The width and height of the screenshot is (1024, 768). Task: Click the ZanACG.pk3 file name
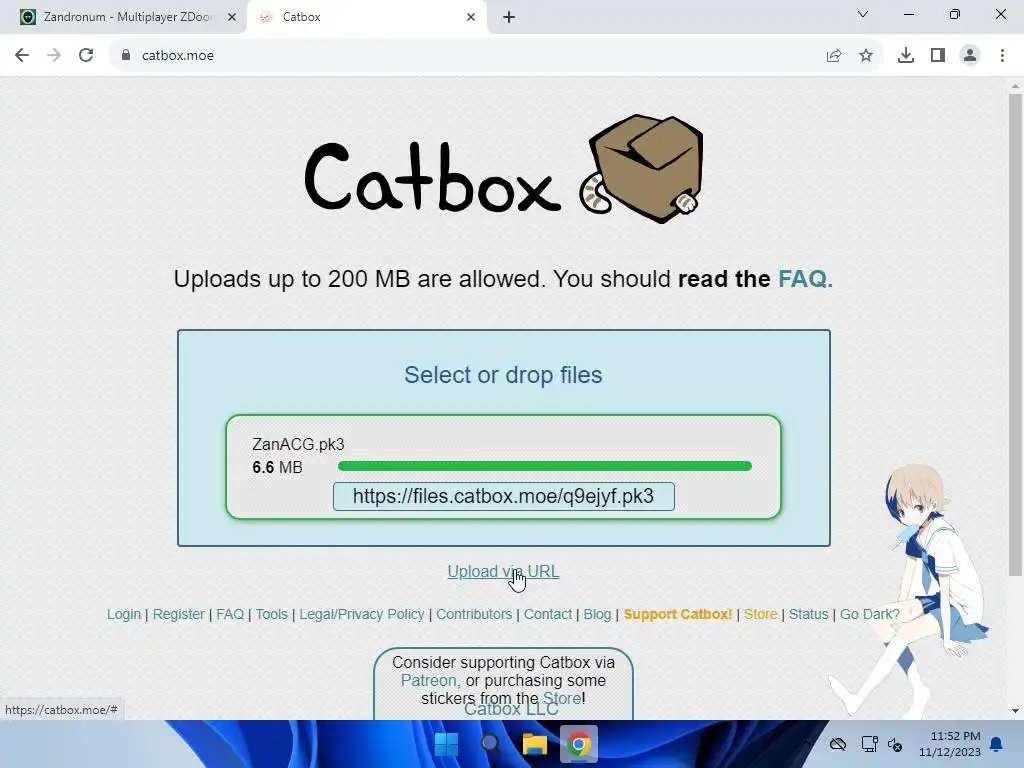coord(298,444)
